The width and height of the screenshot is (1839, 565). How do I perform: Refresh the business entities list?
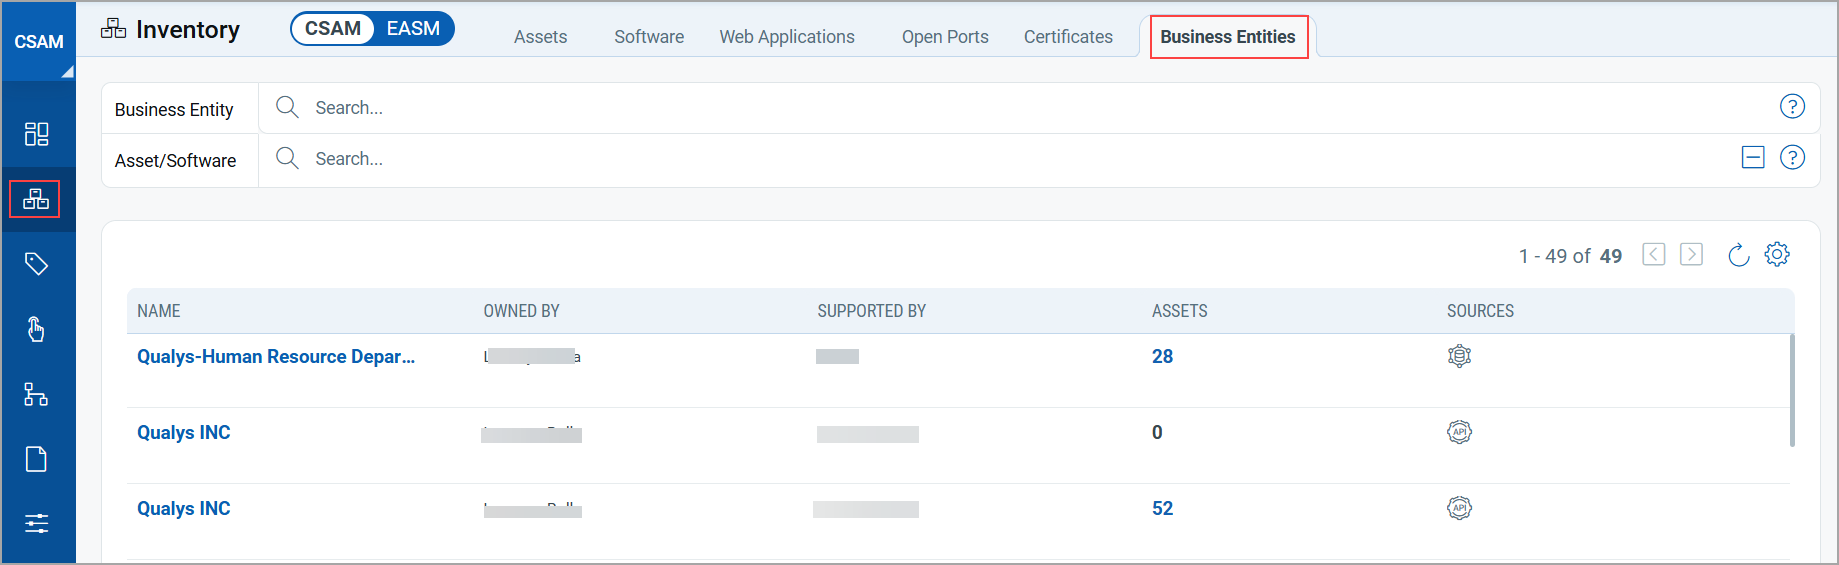pos(1739,255)
